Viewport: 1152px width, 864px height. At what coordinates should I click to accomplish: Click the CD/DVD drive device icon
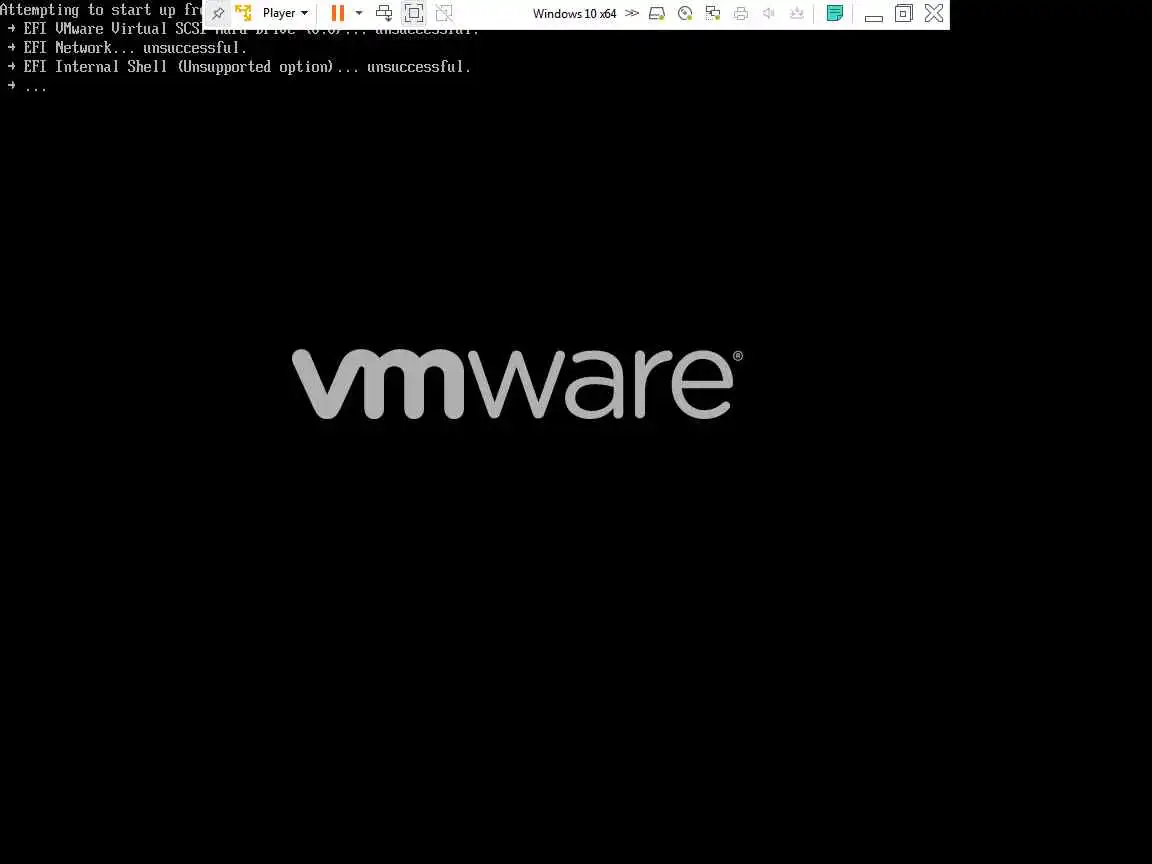pyautogui.click(x=685, y=13)
